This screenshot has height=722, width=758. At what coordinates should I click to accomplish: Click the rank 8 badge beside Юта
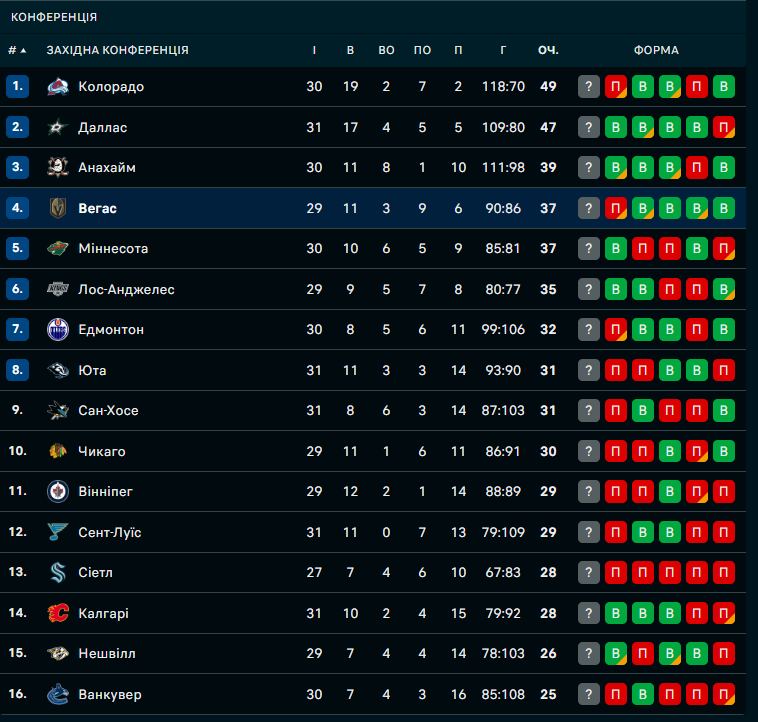pyautogui.click(x=17, y=371)
